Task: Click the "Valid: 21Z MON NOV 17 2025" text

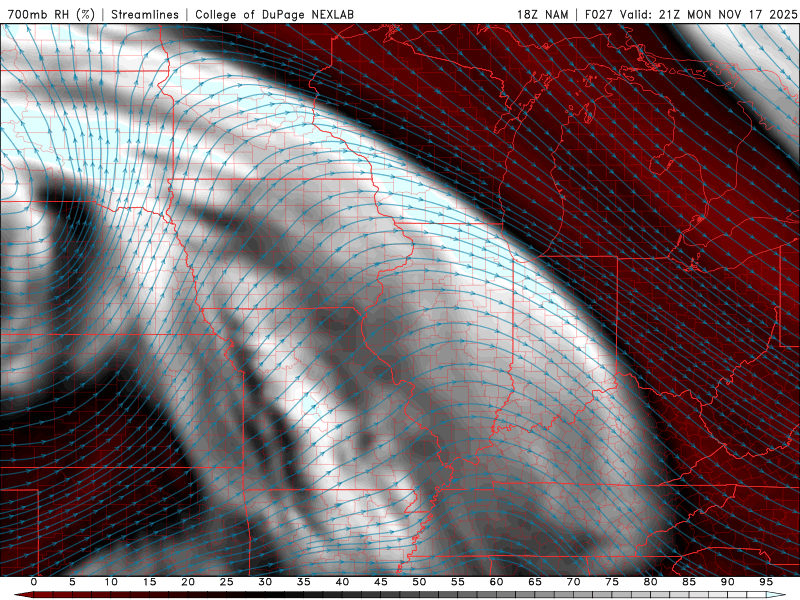Action: [708, 14]
